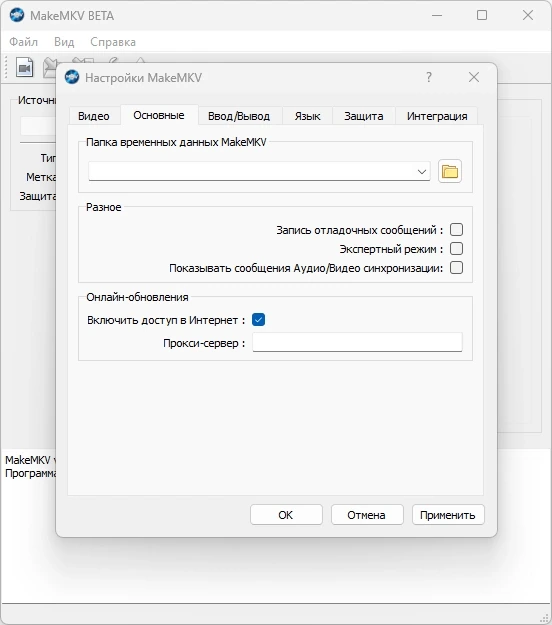Minimize the MakeMKV BETA window
This screenshot has height=625, width=552.
coord(437,15)
